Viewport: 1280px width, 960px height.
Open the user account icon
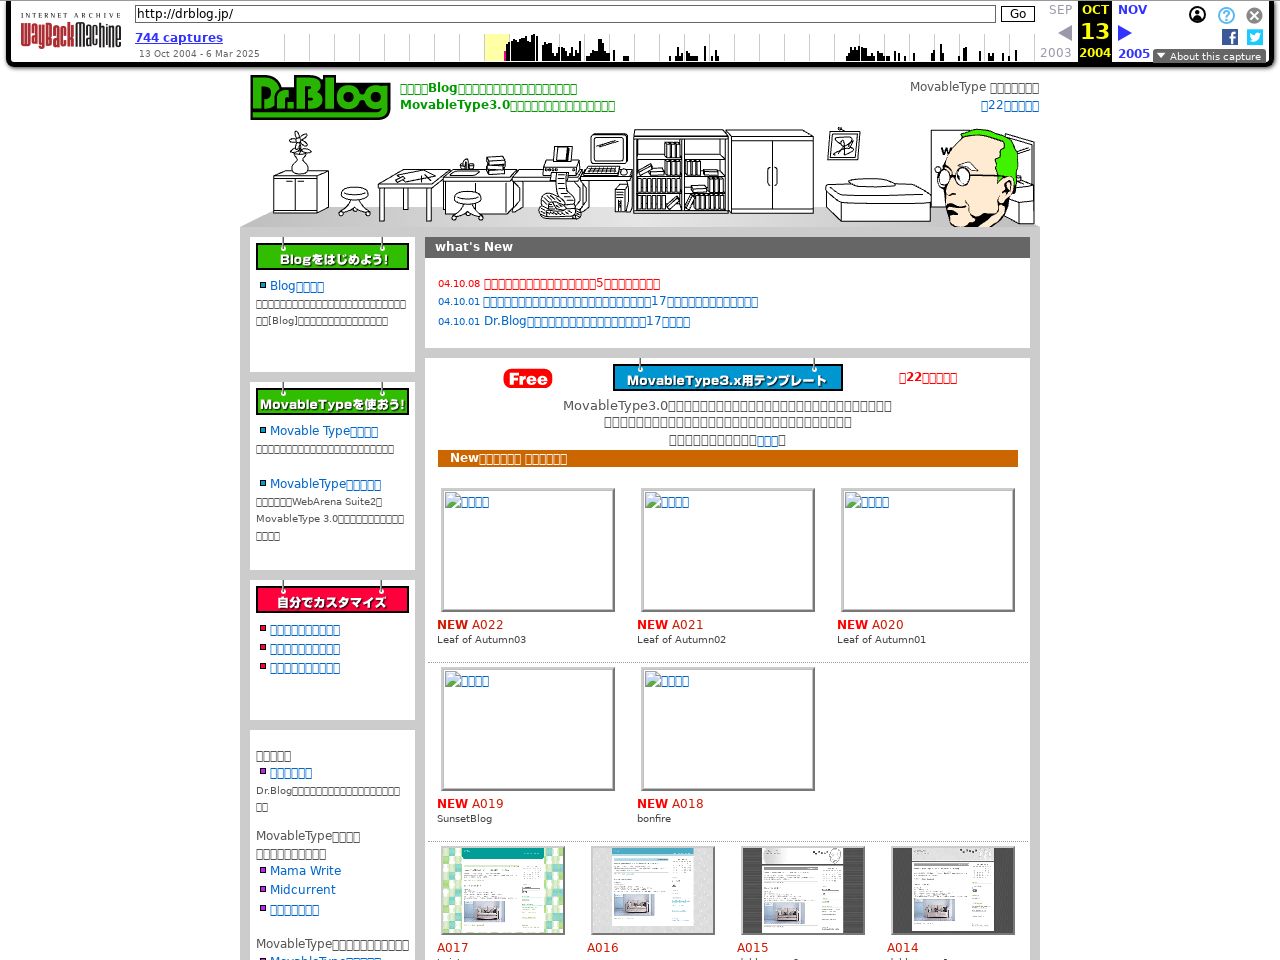[x=1197, y=15]
